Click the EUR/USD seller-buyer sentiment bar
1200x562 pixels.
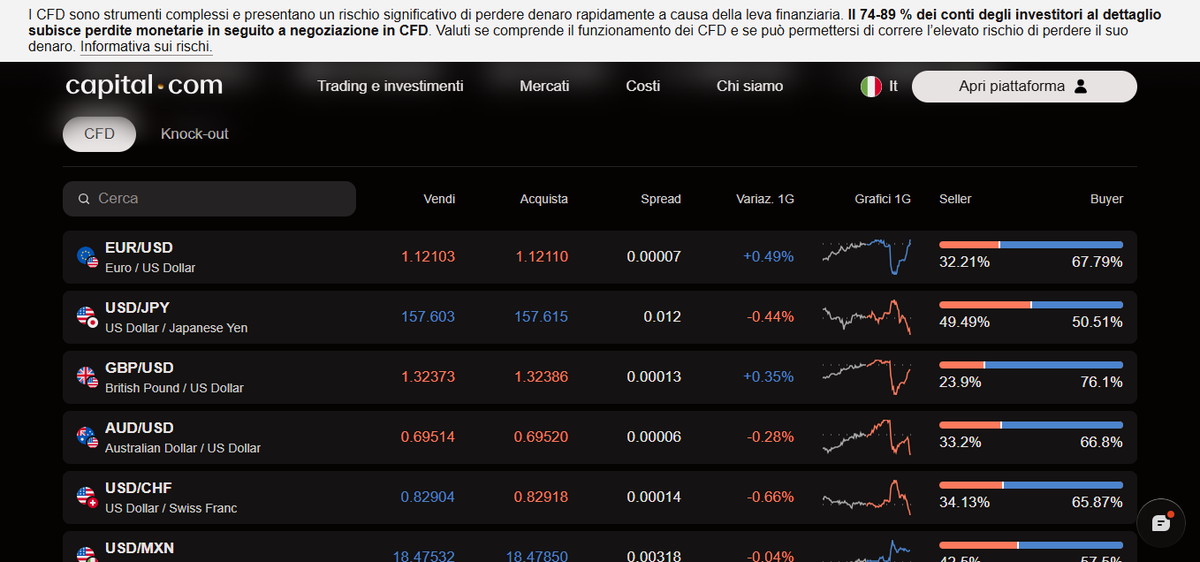point(1031,245)
